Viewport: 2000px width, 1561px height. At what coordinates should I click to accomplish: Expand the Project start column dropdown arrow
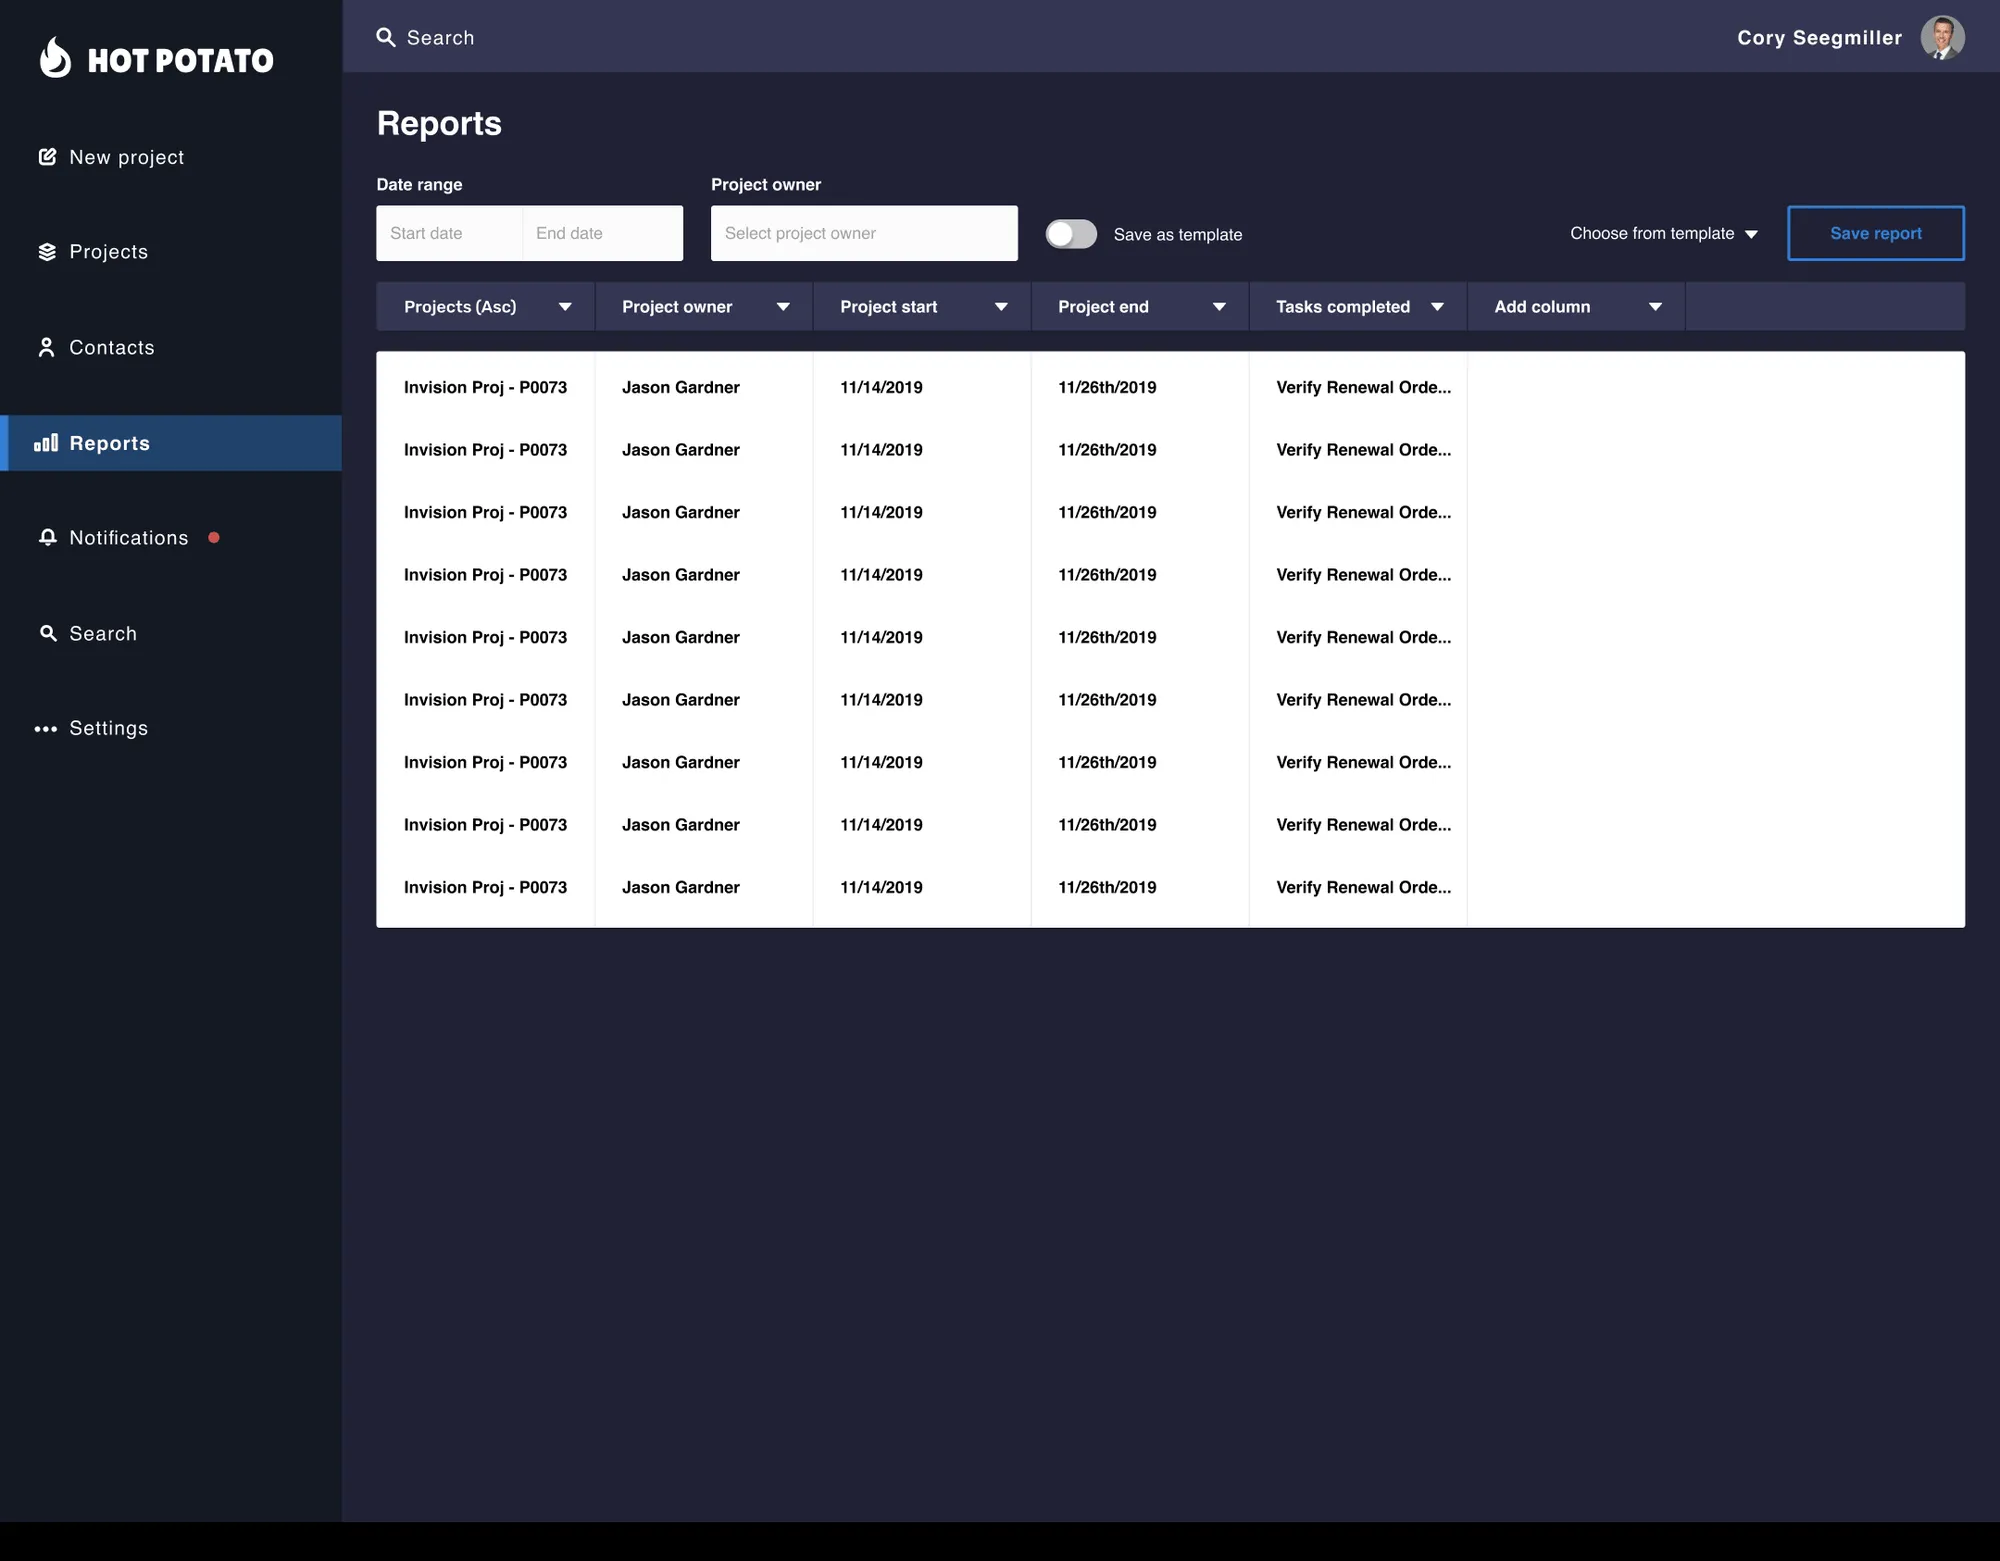[1001, 307]
